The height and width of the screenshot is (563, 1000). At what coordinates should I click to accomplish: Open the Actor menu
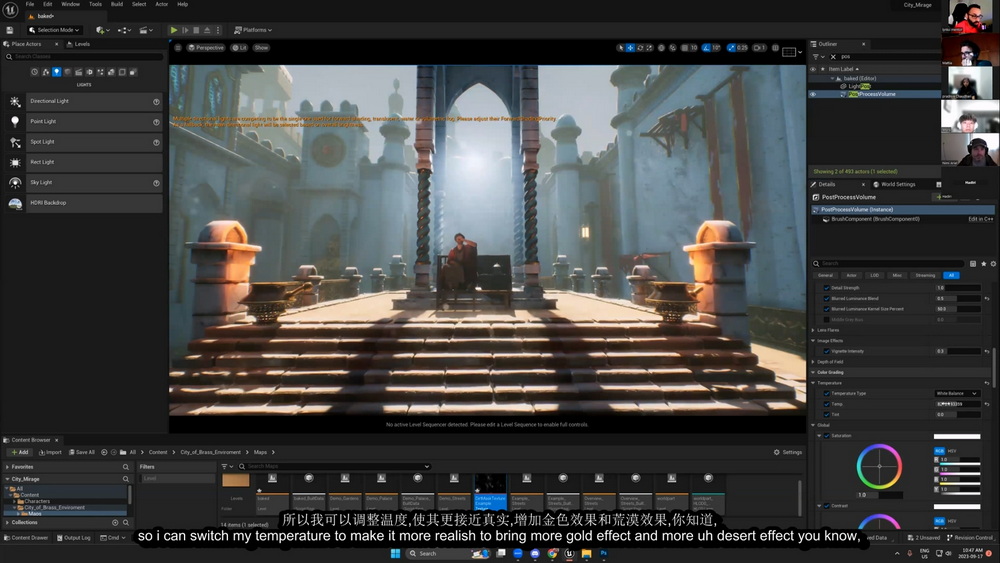point(162,4)
